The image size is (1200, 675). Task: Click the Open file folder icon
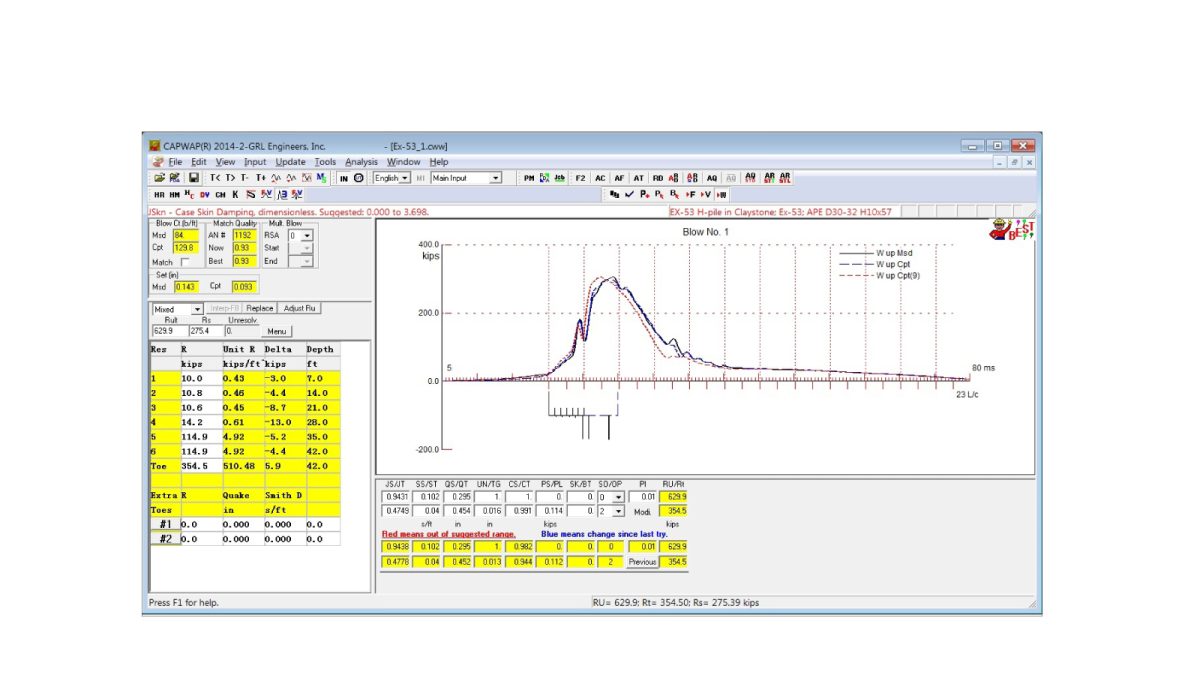pyautogui.click(x=160, y=178)
